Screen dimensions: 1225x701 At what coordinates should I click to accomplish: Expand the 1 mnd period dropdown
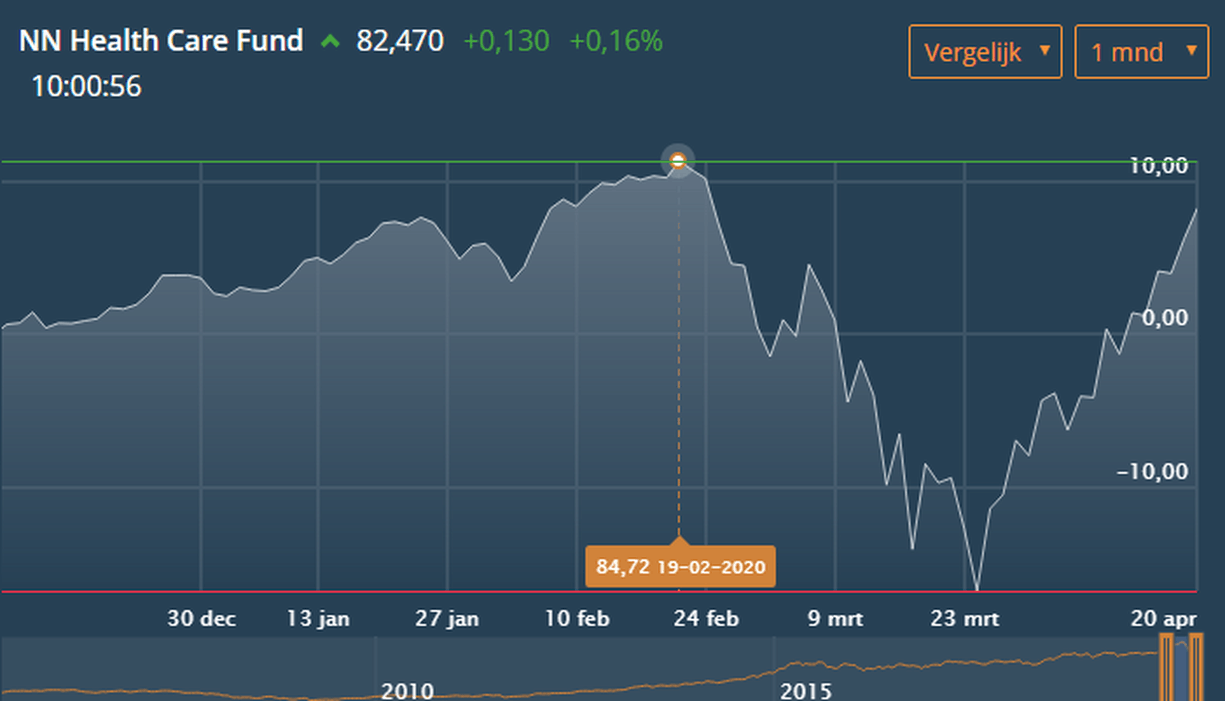point(1141,51)
